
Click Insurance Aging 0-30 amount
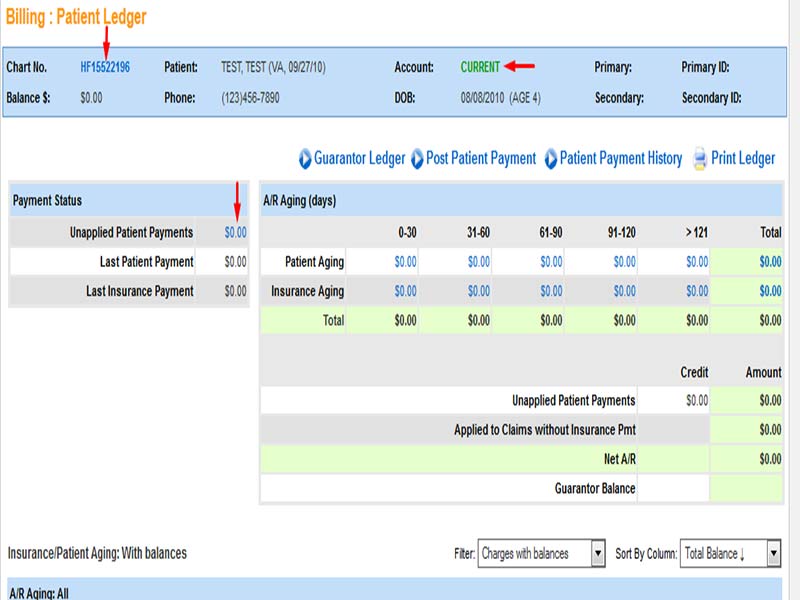click(x=405, y=291)
